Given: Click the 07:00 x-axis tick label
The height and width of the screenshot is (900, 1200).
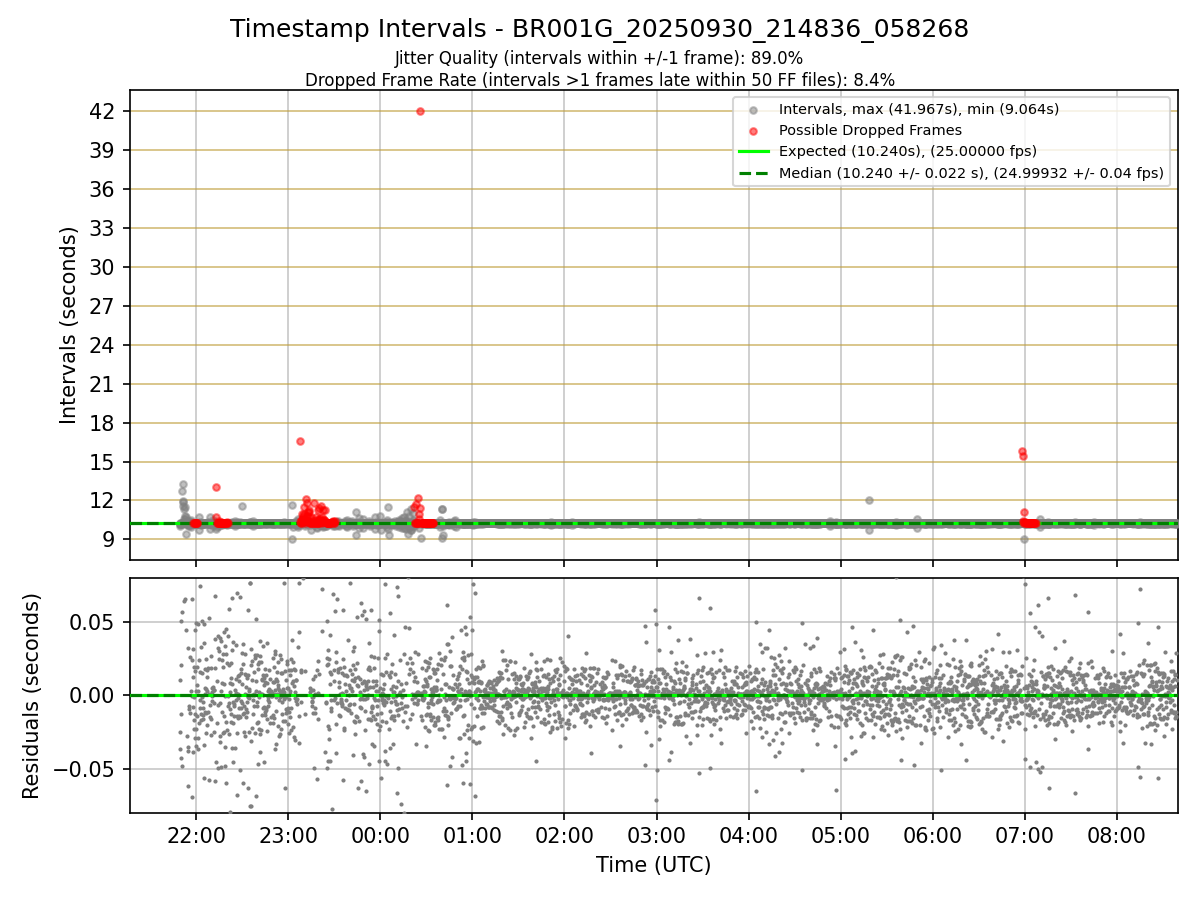Looking at the screenshot, I should (1024, 837).
